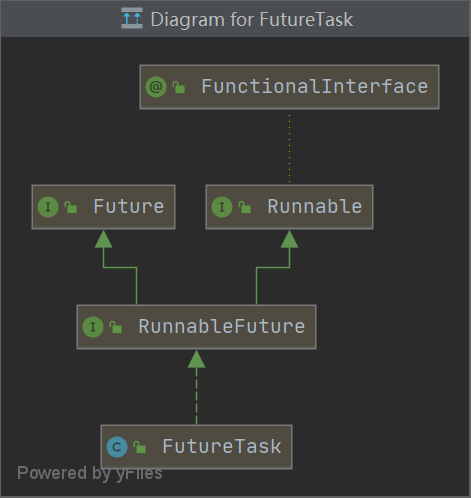Click the class C icon on FutureTask
This screenshot has height=498, width=471.
click(117, 447)
